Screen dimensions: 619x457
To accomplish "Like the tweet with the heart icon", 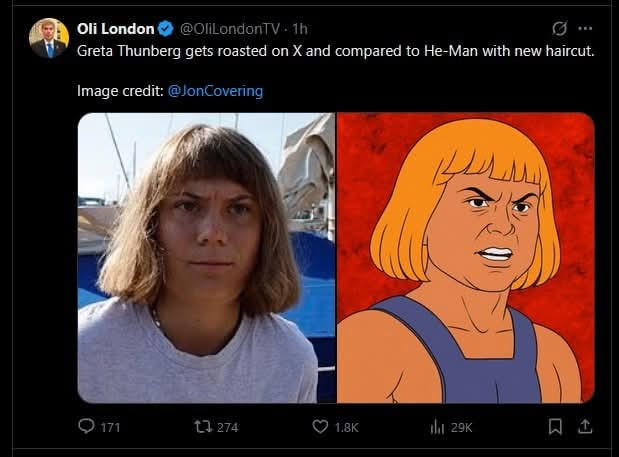I will coord(320,427).
